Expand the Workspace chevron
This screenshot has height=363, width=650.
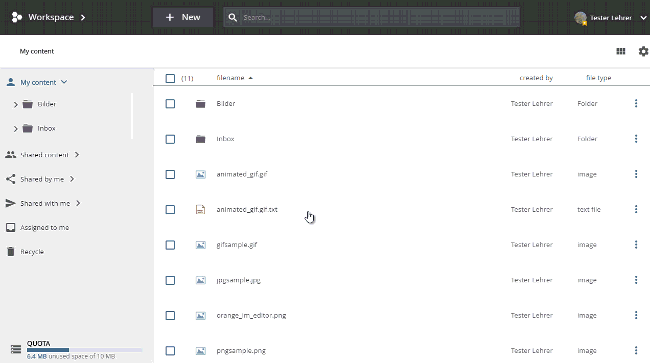point(83,17)
